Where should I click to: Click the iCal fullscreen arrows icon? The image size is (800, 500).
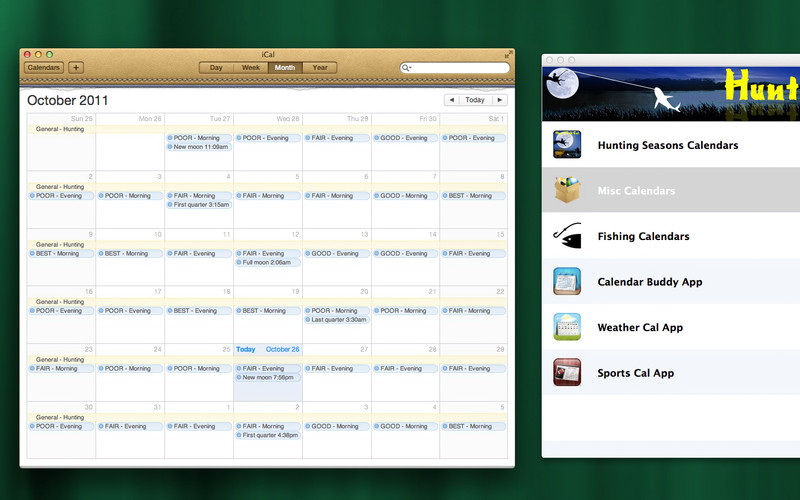pyautogui.click(x=507, y=54)
